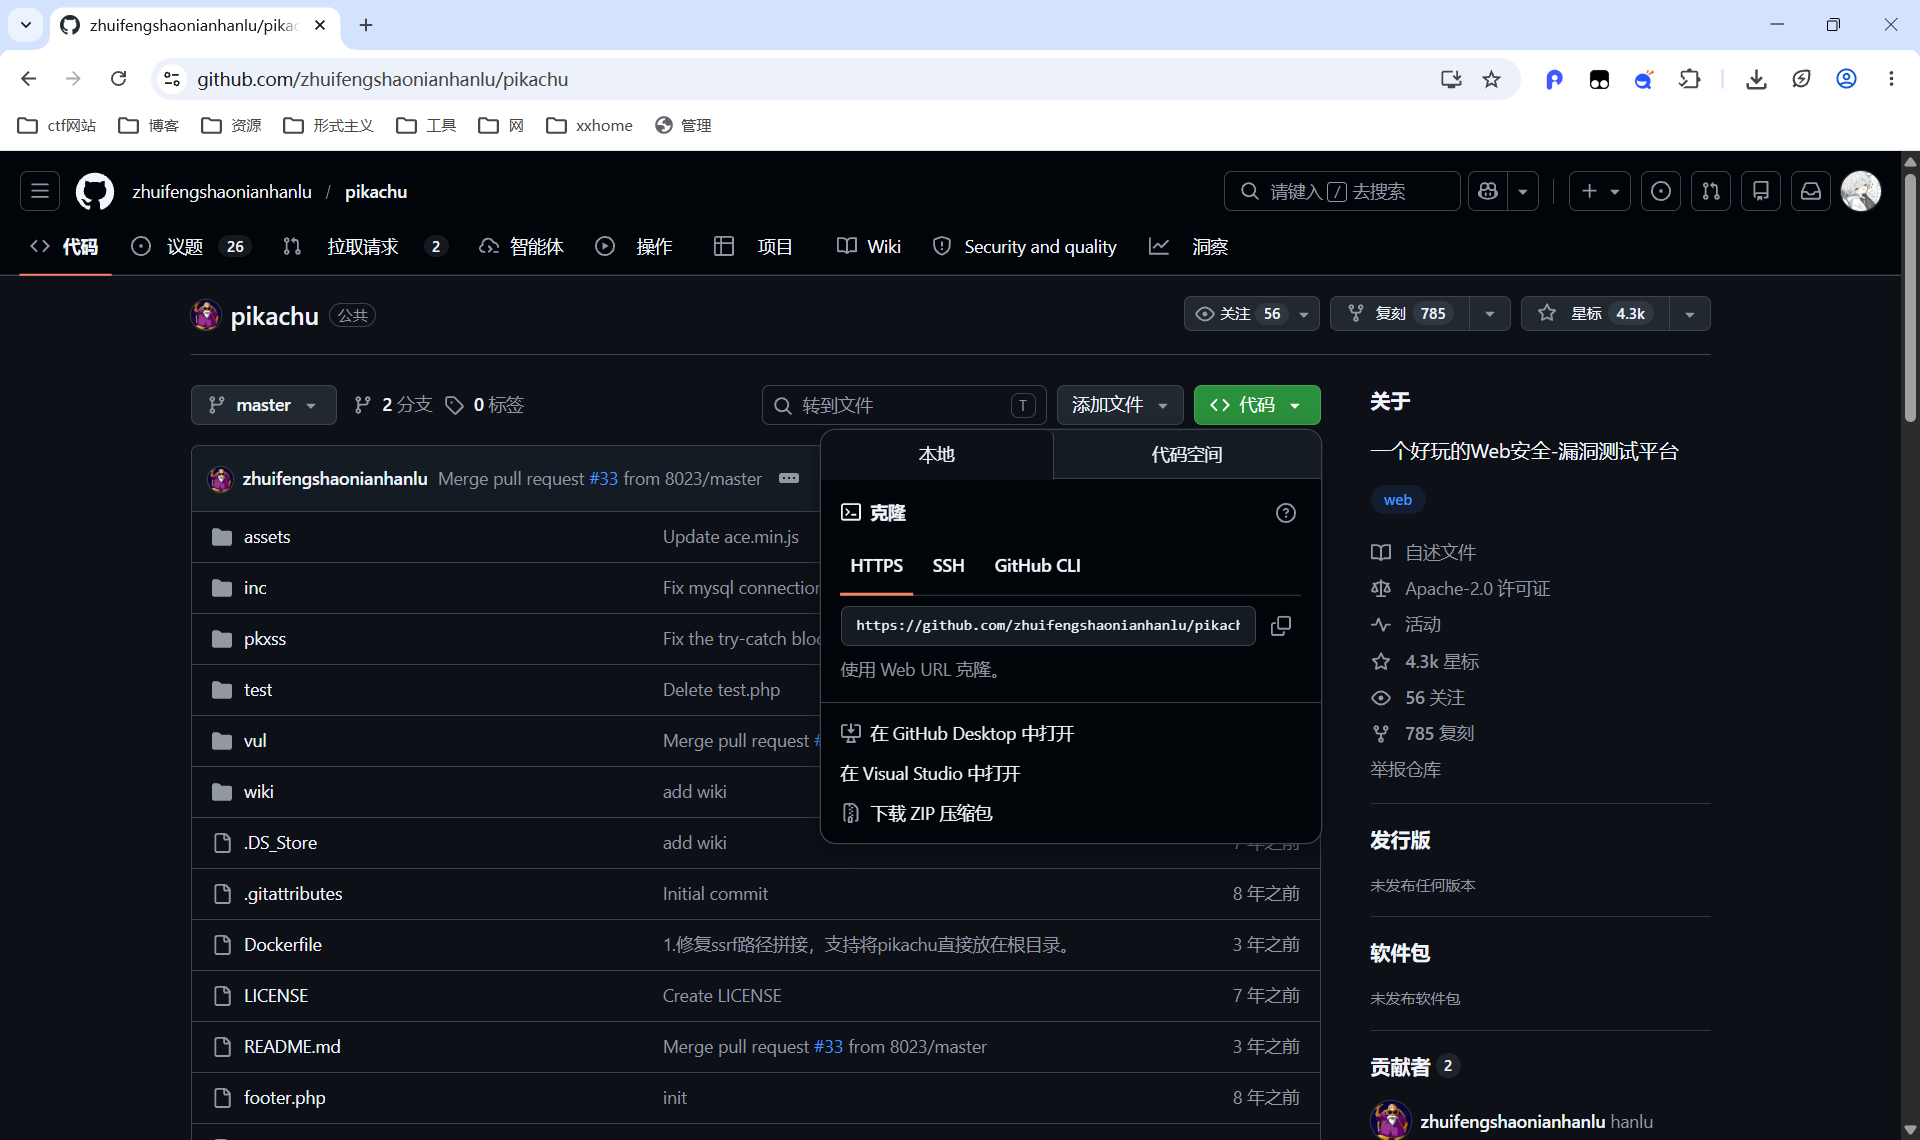Viewport: 1920px width, 1140px height.
Task: Open the fork list dropdown arrow
Action: pyautogui.click(x=1490, y=314)
